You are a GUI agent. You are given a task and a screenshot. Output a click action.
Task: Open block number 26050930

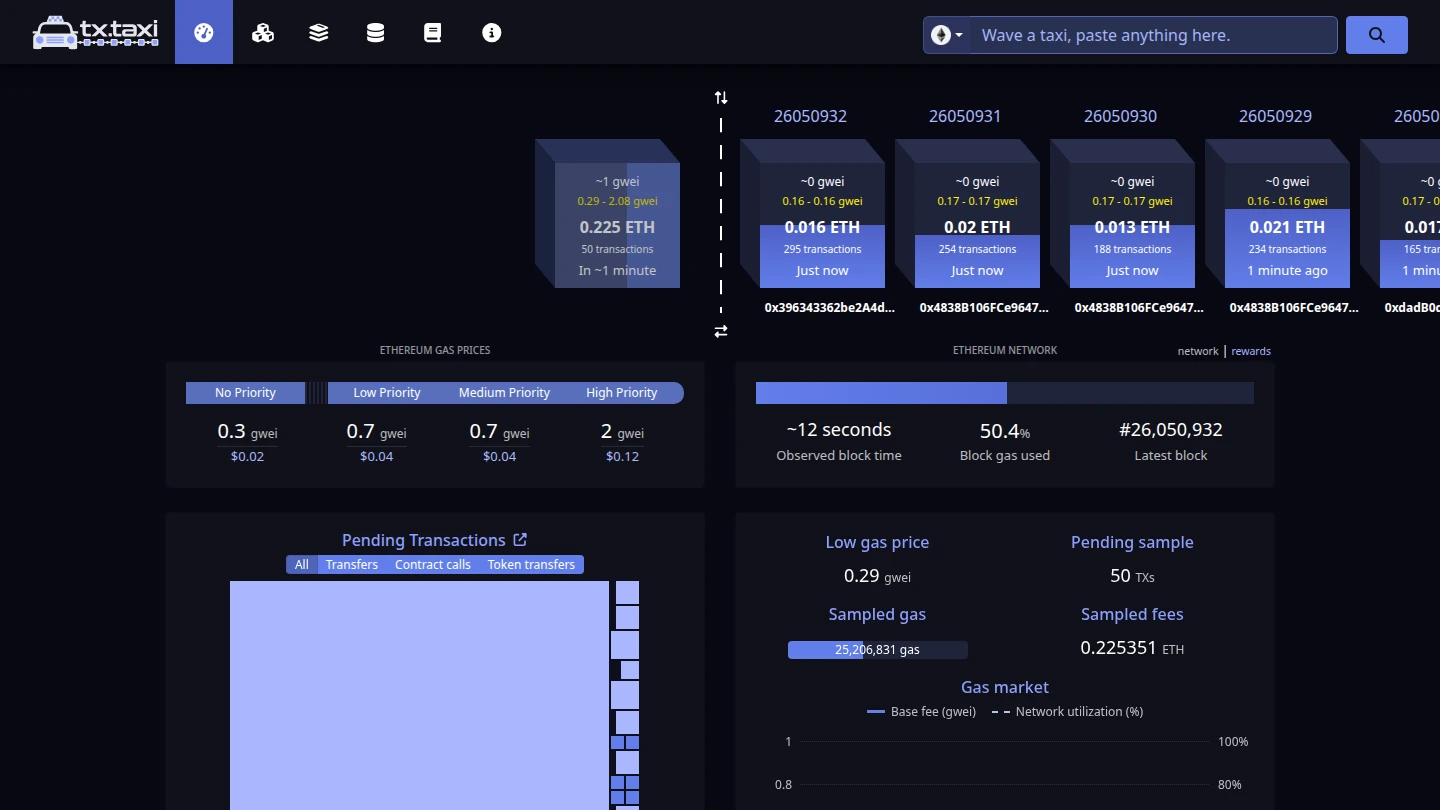click(x=1120, y=116)
